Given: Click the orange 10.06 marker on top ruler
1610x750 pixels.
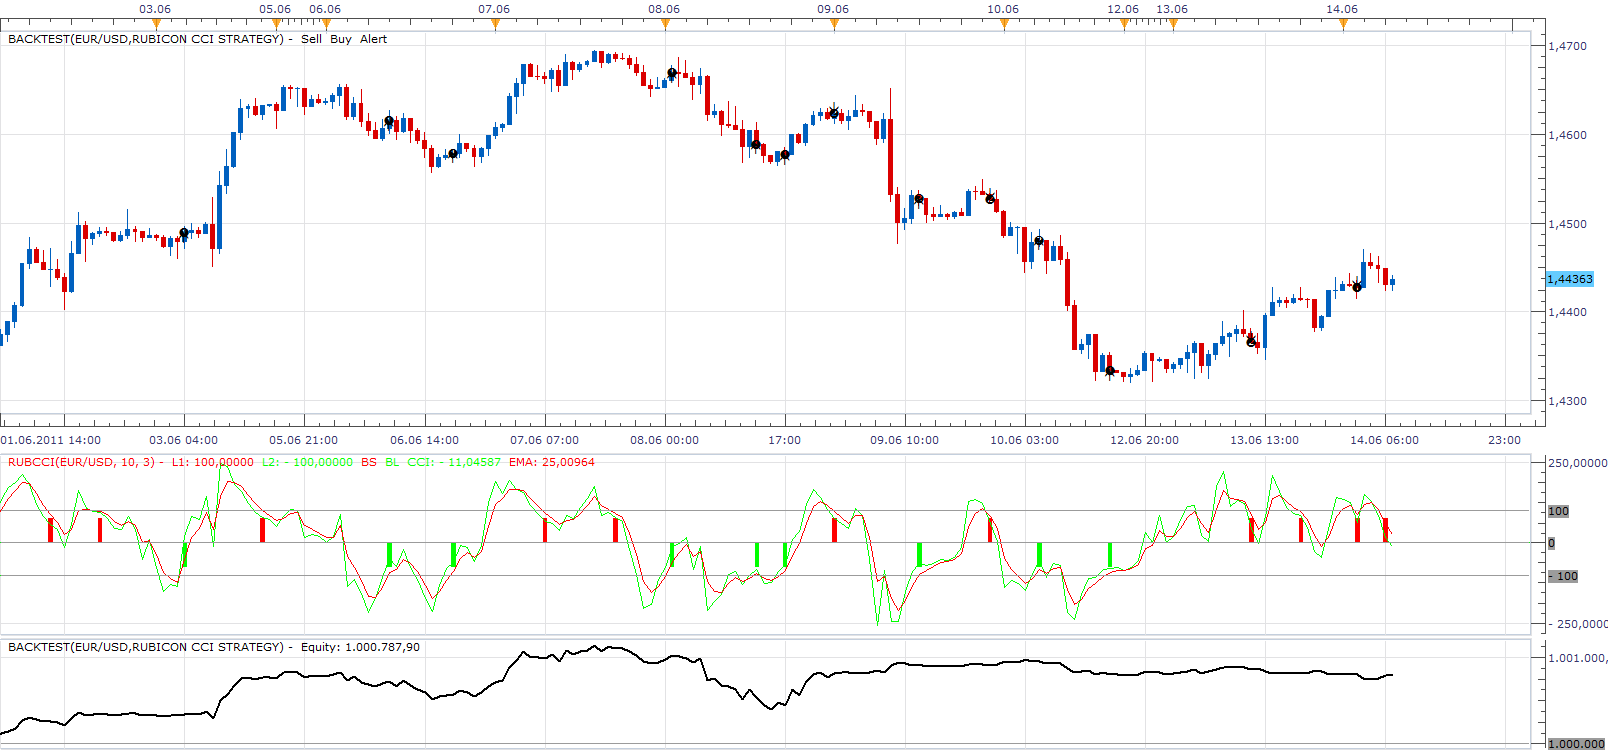Looking at the screenshot, I should (1004, 25).
